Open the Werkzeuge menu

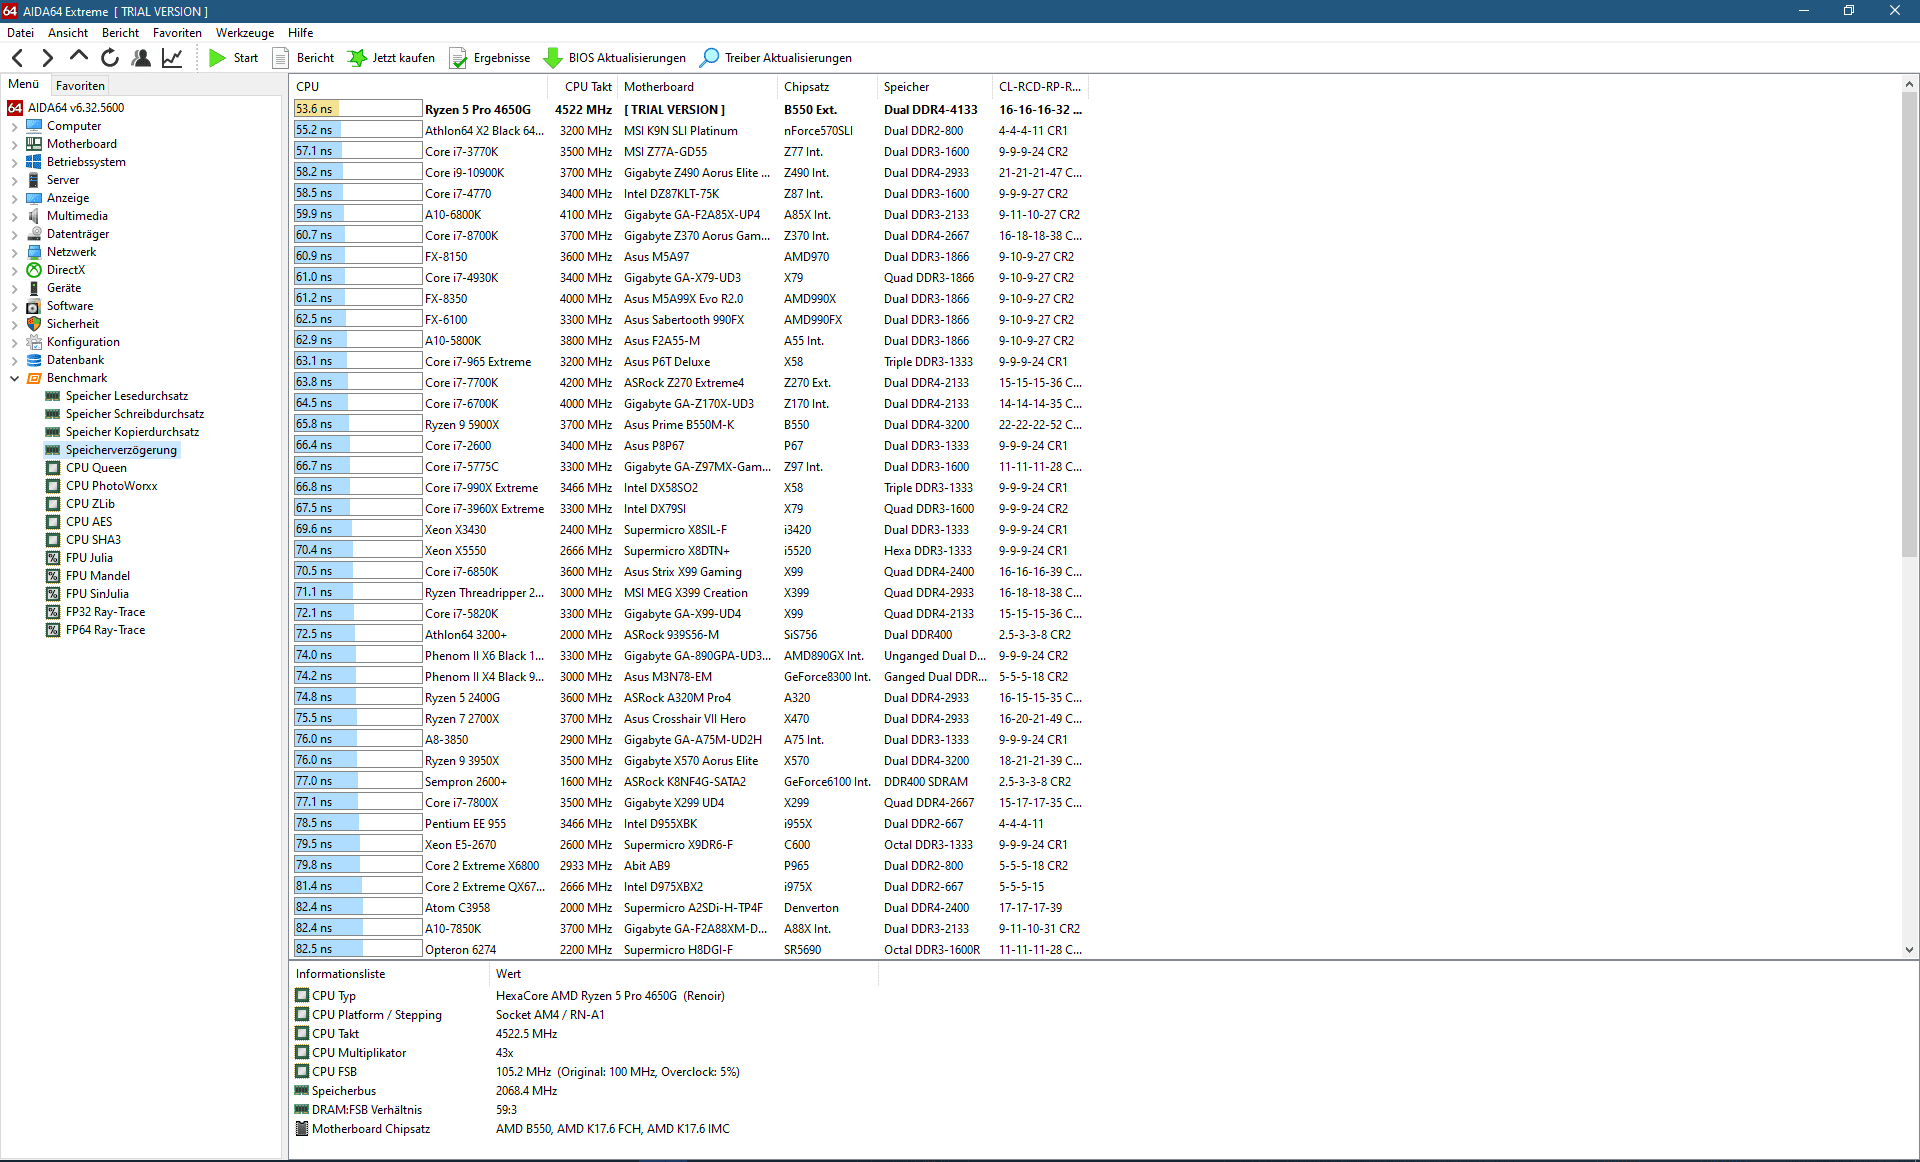(x=244, y=33)
